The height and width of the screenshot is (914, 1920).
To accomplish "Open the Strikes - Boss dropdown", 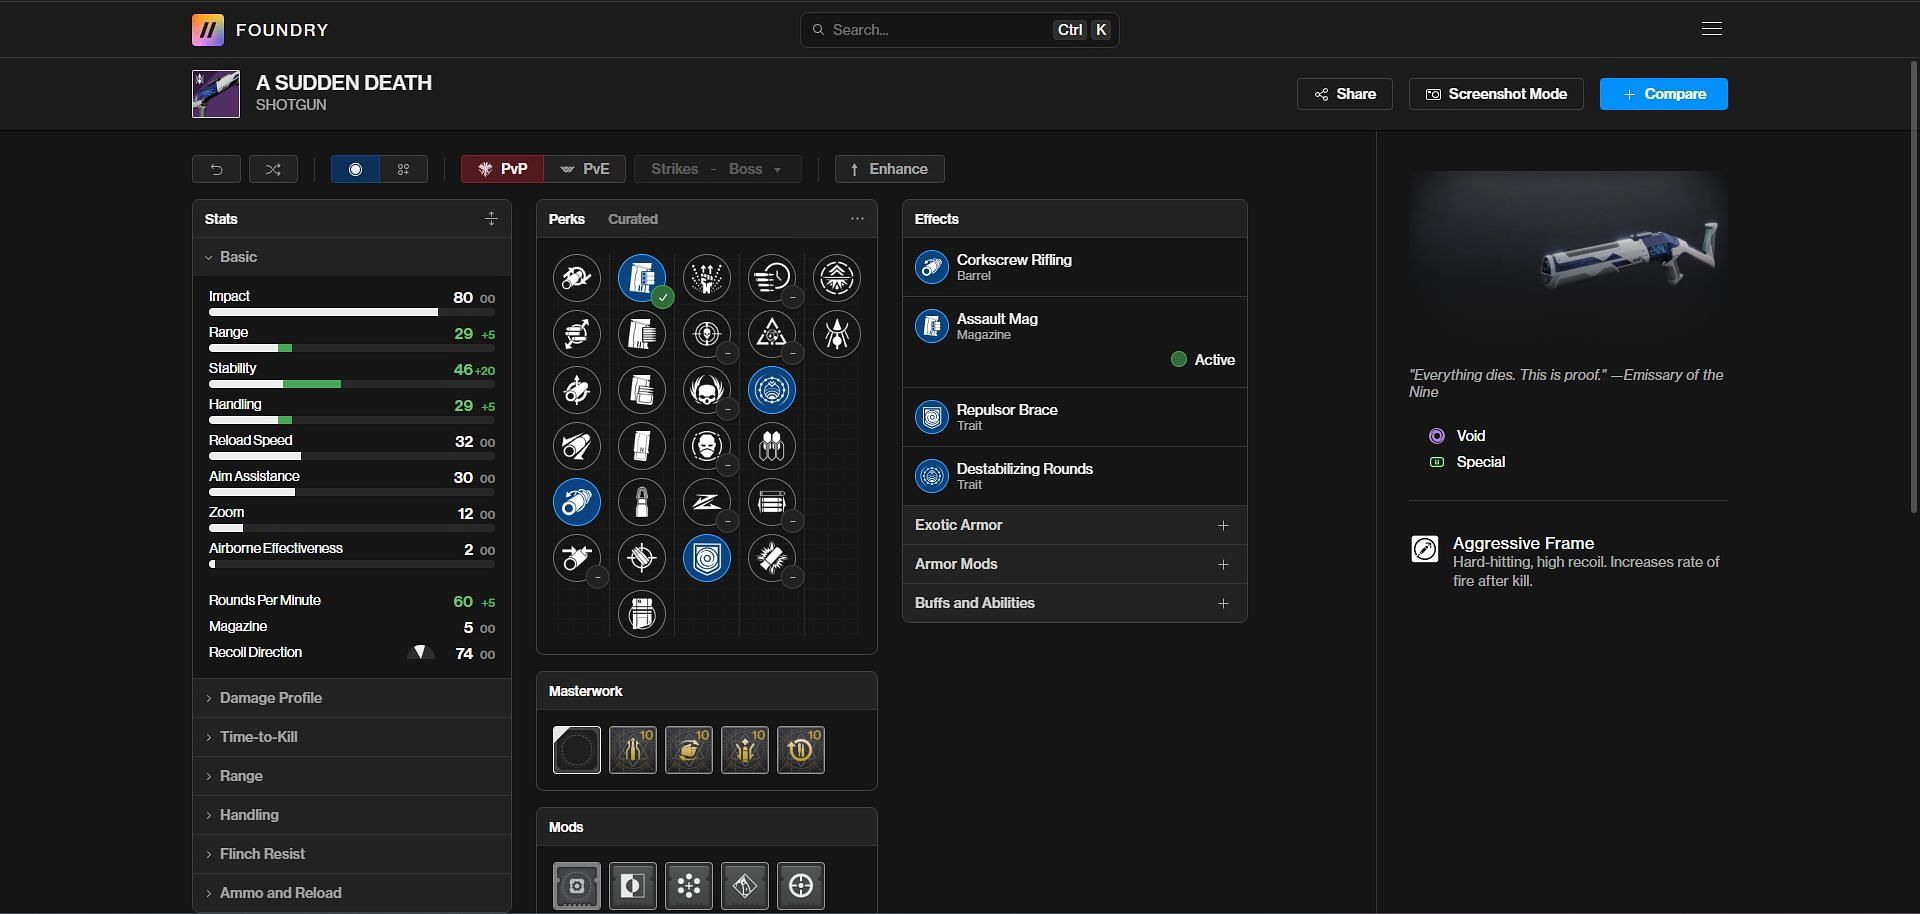I will tap(718, 169).
